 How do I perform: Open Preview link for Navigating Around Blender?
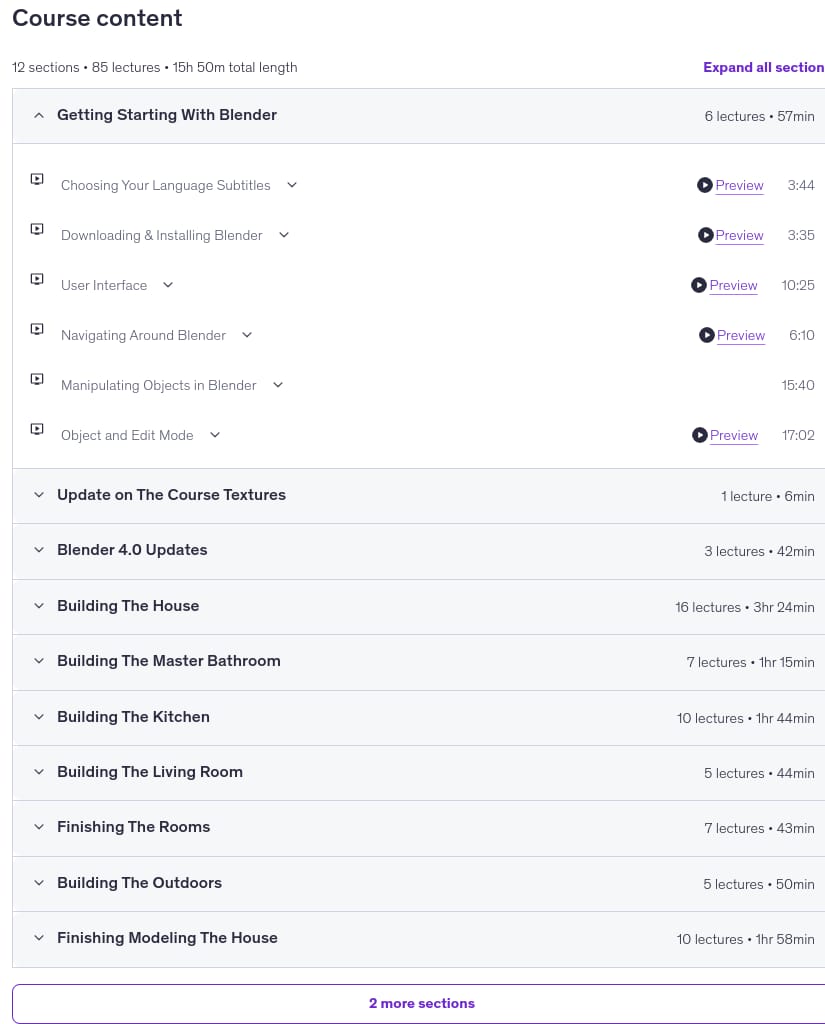tap(741, 335)
